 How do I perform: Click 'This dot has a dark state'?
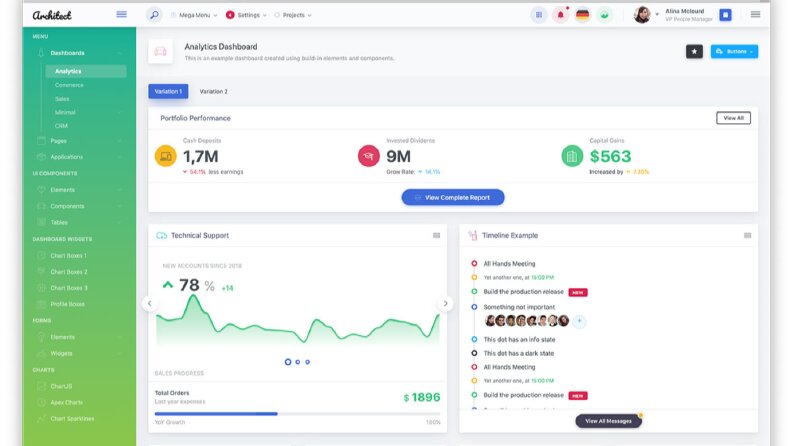point(519,353)
